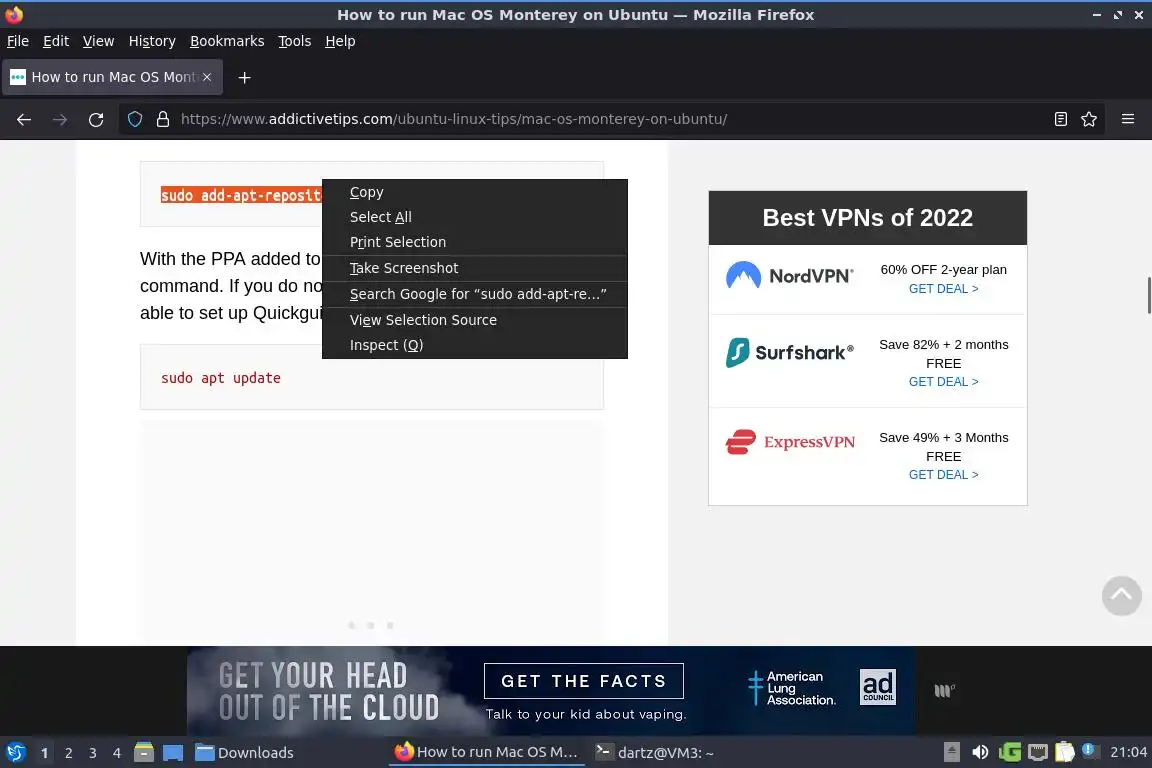The width and height of the screenshot is (1152, 768).
Task: Switch to workspace 1
Action: point(45,753)
